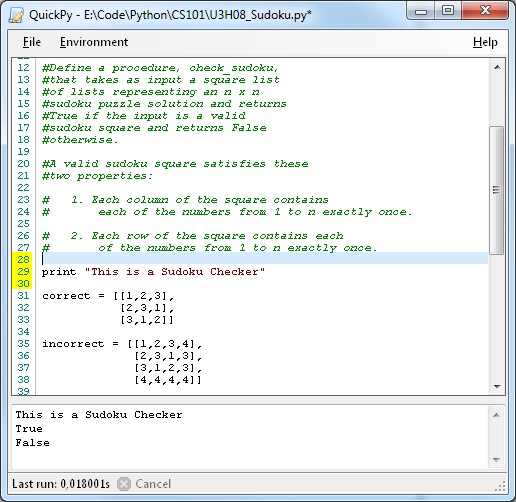Open the Help menu
Viewport: 516px width, 502px height.
coord(485,42)
